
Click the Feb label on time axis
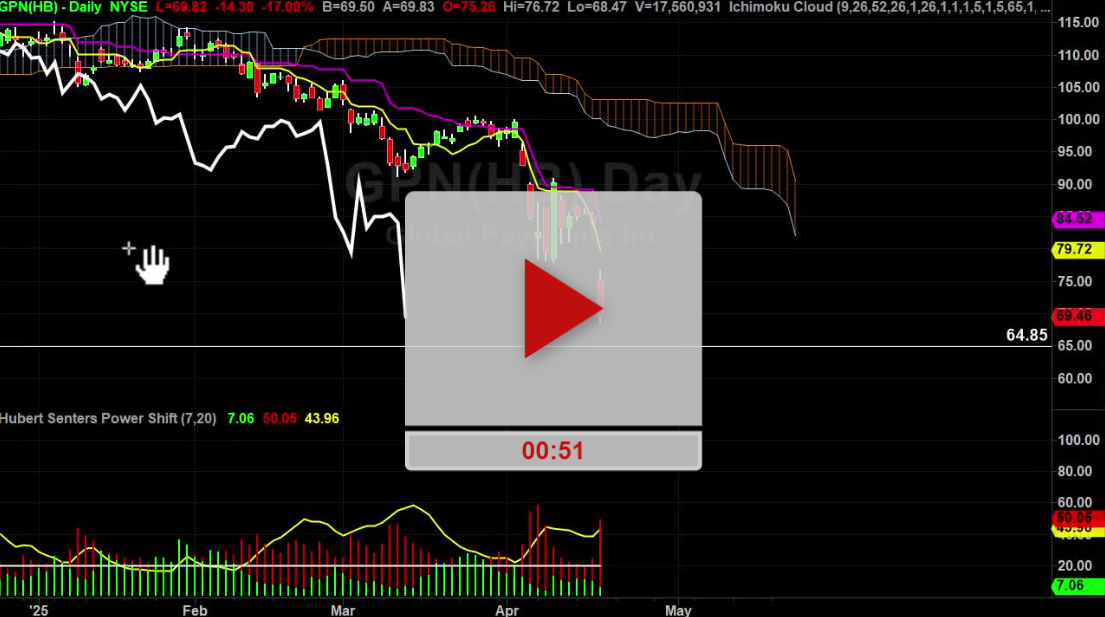pos(195,610)
